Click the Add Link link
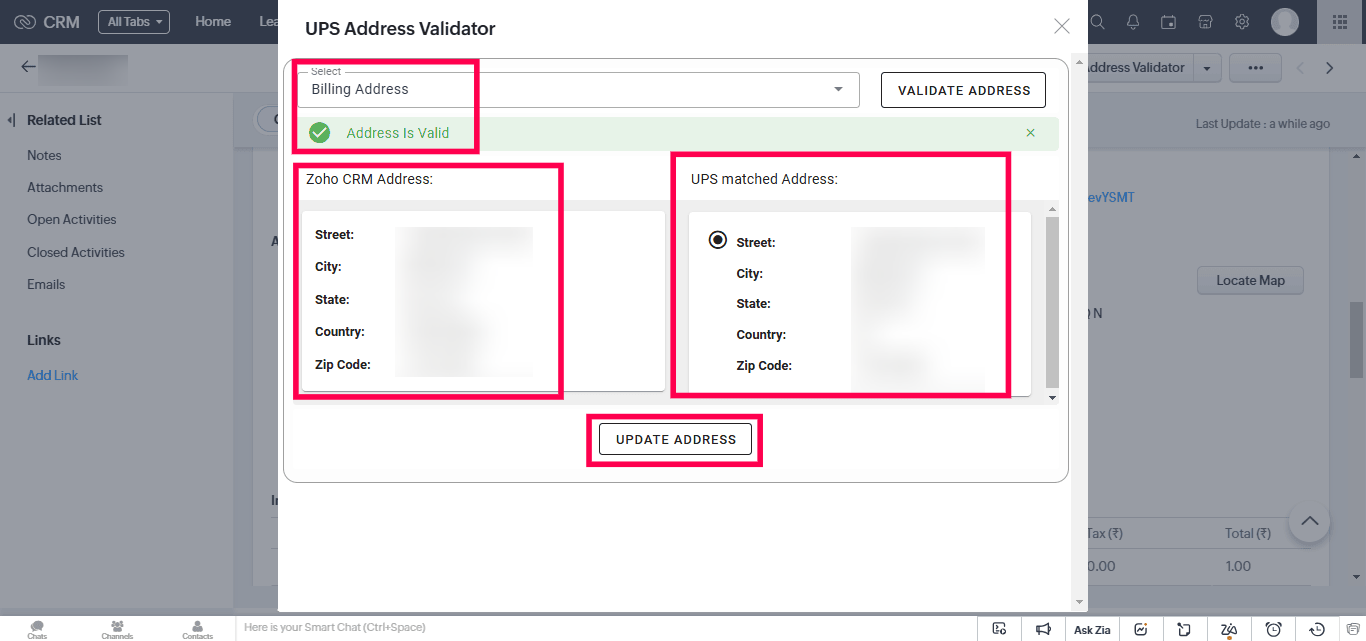This screenshot has height=641, width=1366. tap(53, 375)
